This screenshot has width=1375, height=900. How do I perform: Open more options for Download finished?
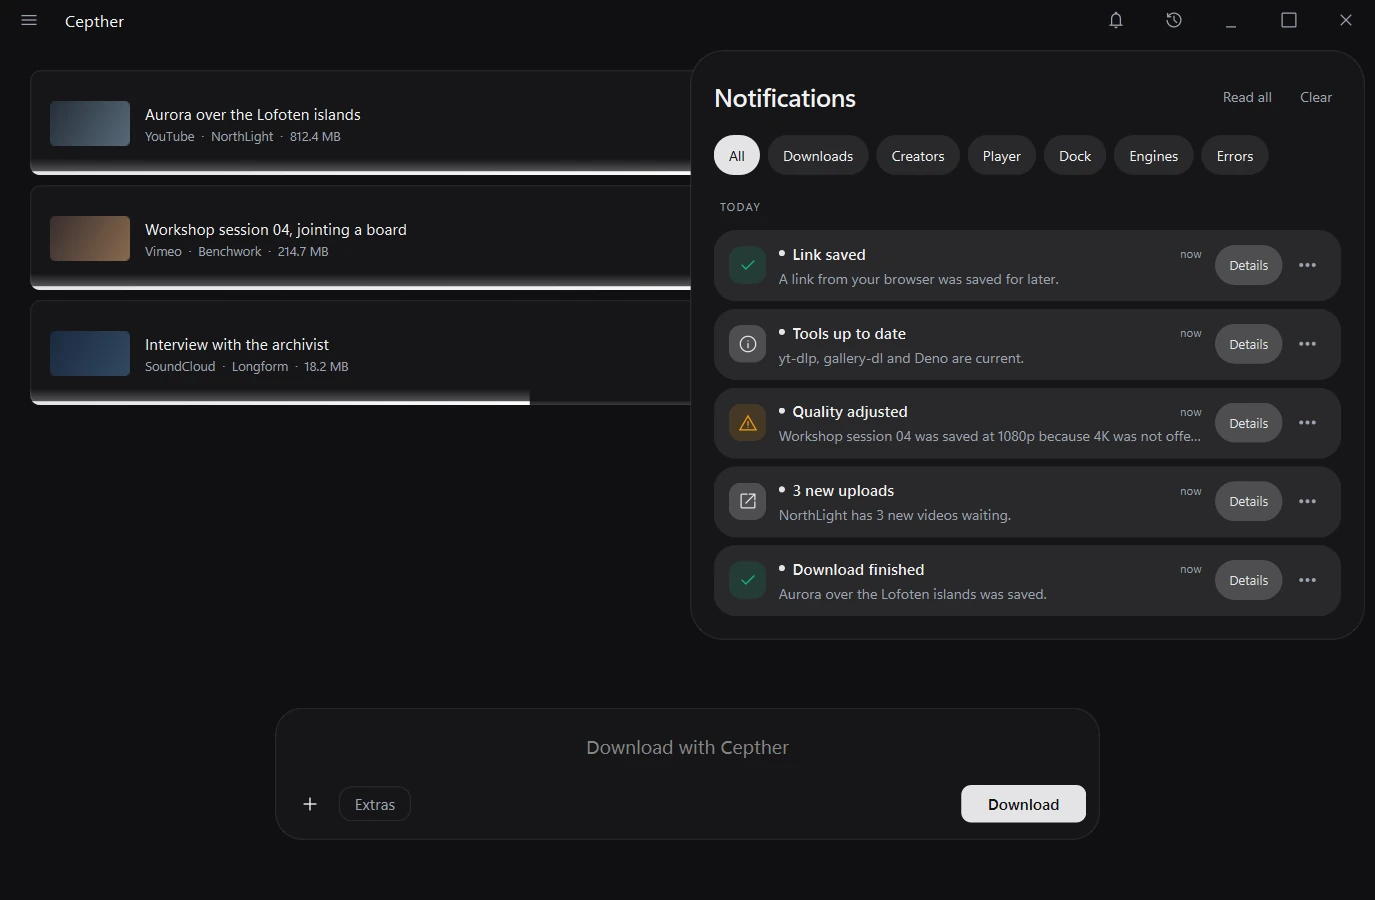[x=1307, y=580]
